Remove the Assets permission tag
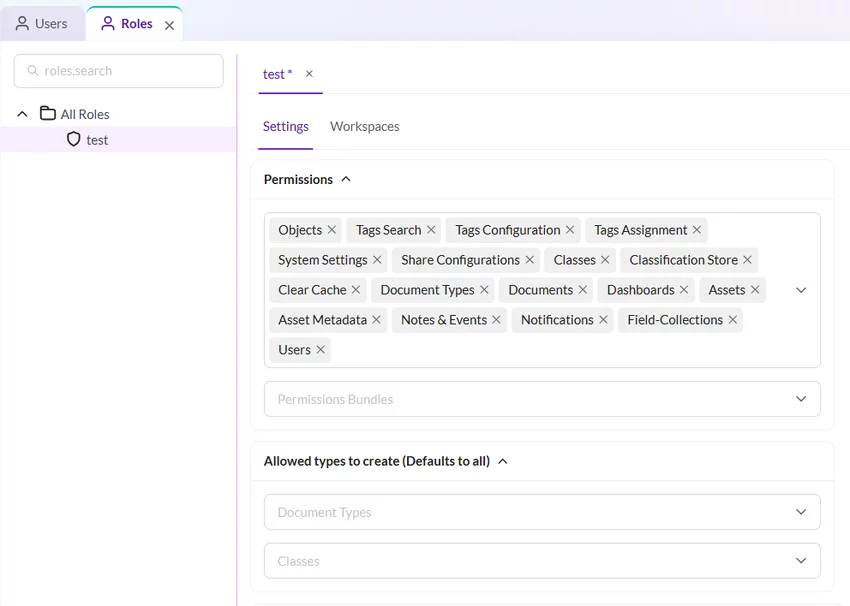Image resolution: width=850 pixels, height=606 pixels. [x=755, y=290]
